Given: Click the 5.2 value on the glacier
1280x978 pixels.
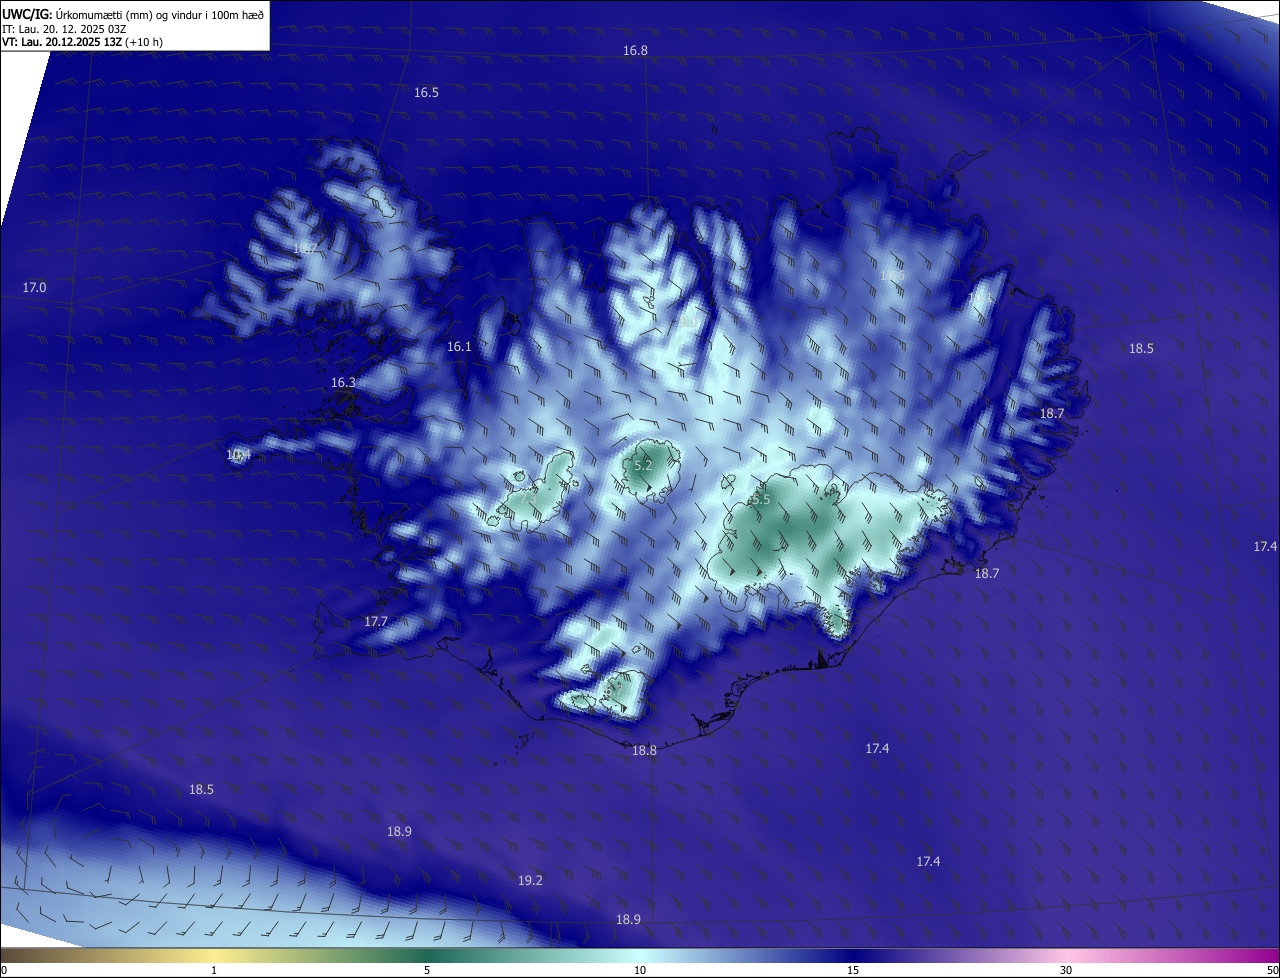Looking at the screenshot, I should (x=643, y=466).
